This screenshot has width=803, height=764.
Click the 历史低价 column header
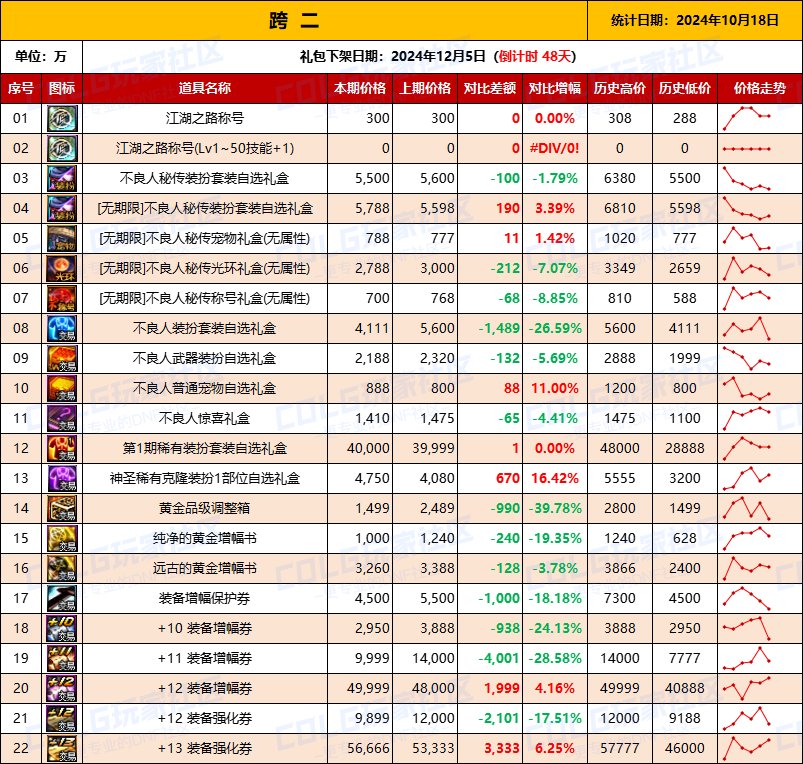[x=685, y=89]
